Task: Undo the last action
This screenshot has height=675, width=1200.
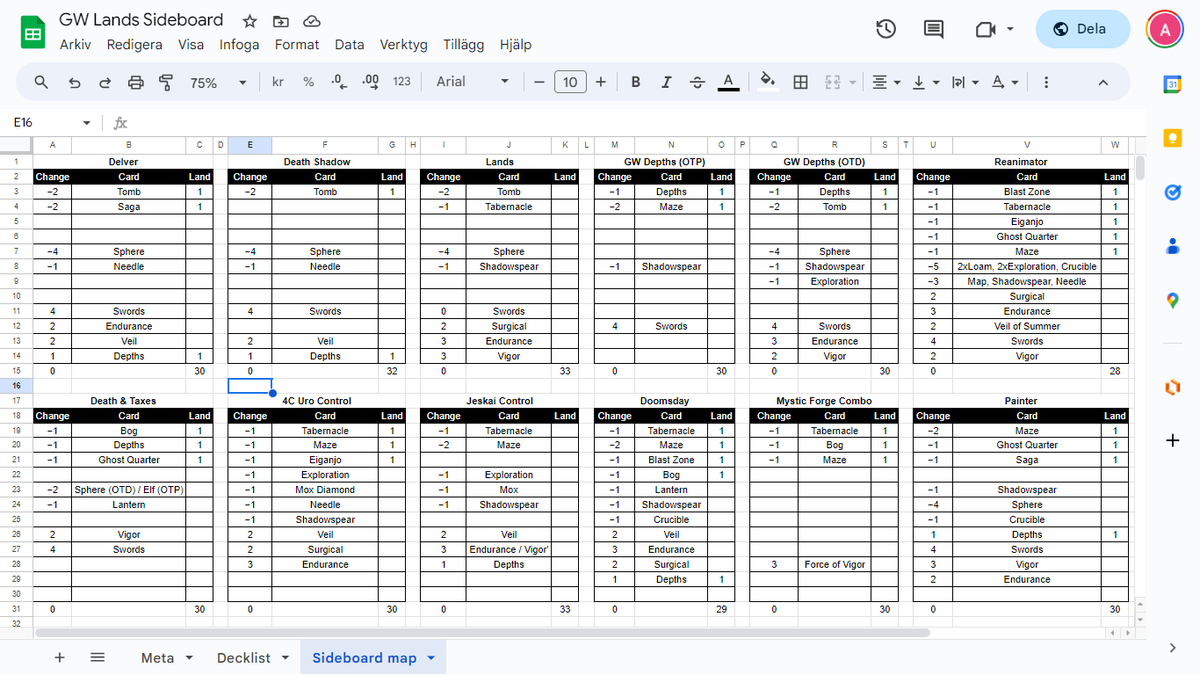Action: pos(74,82)
